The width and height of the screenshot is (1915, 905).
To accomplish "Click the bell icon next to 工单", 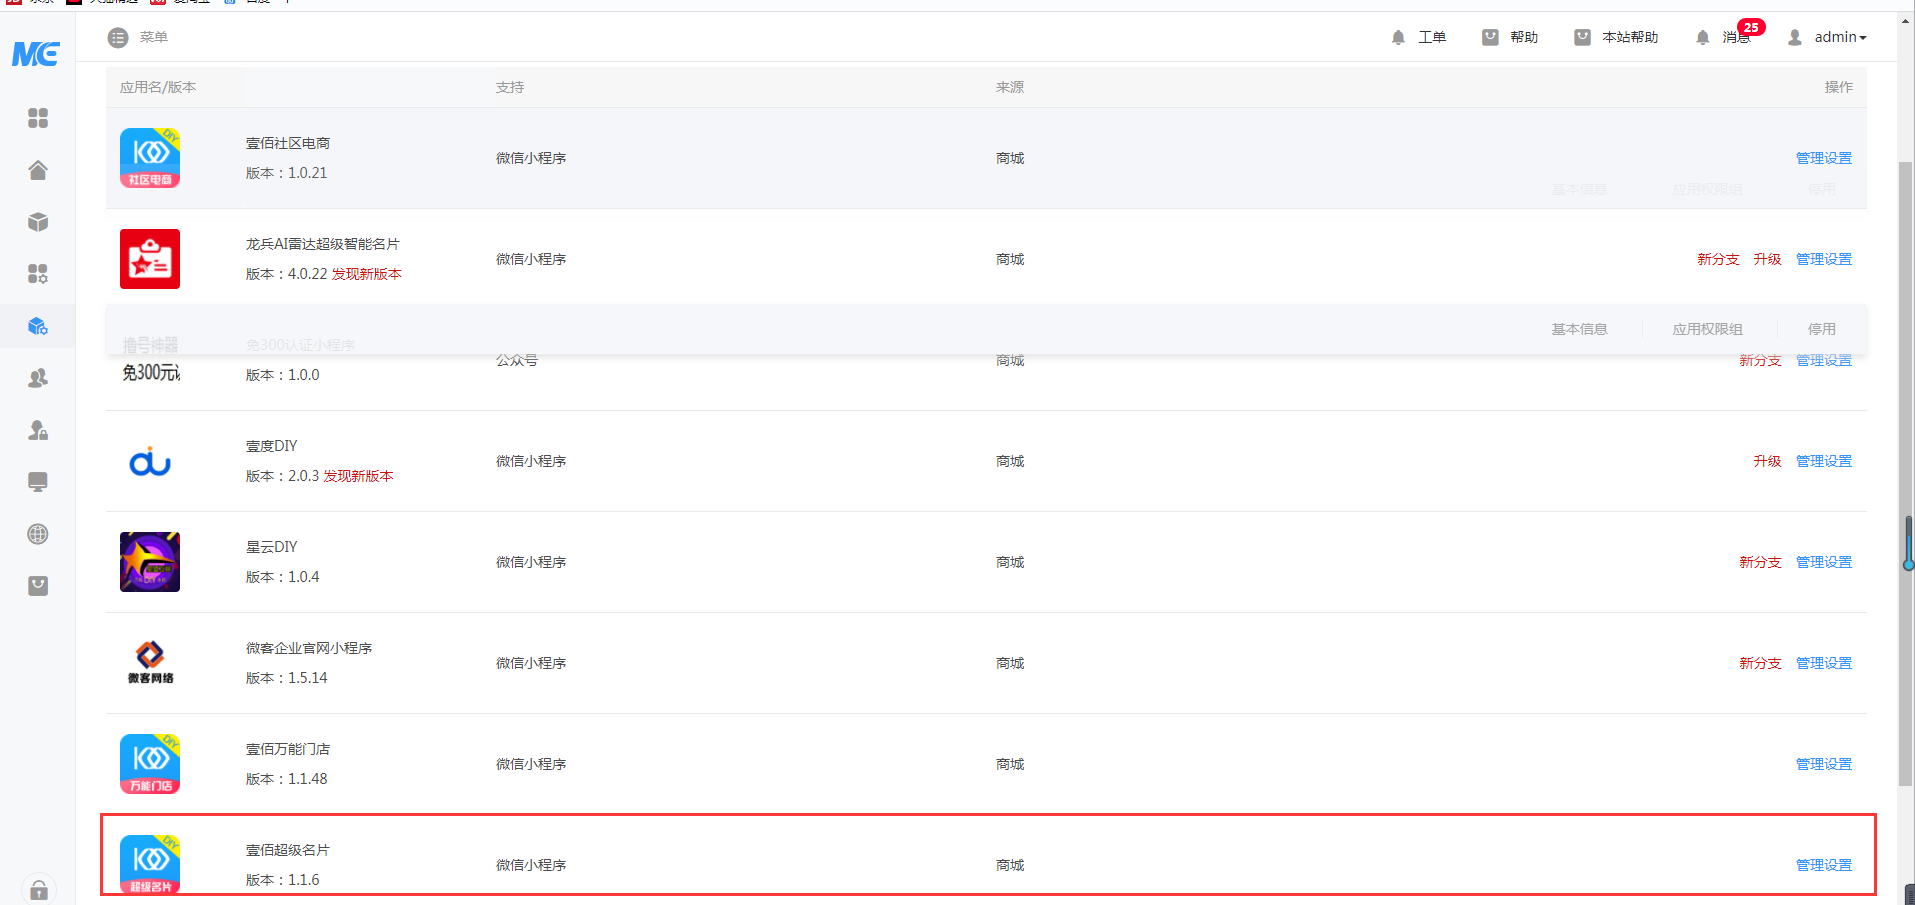I will (x=1398, y=38).
